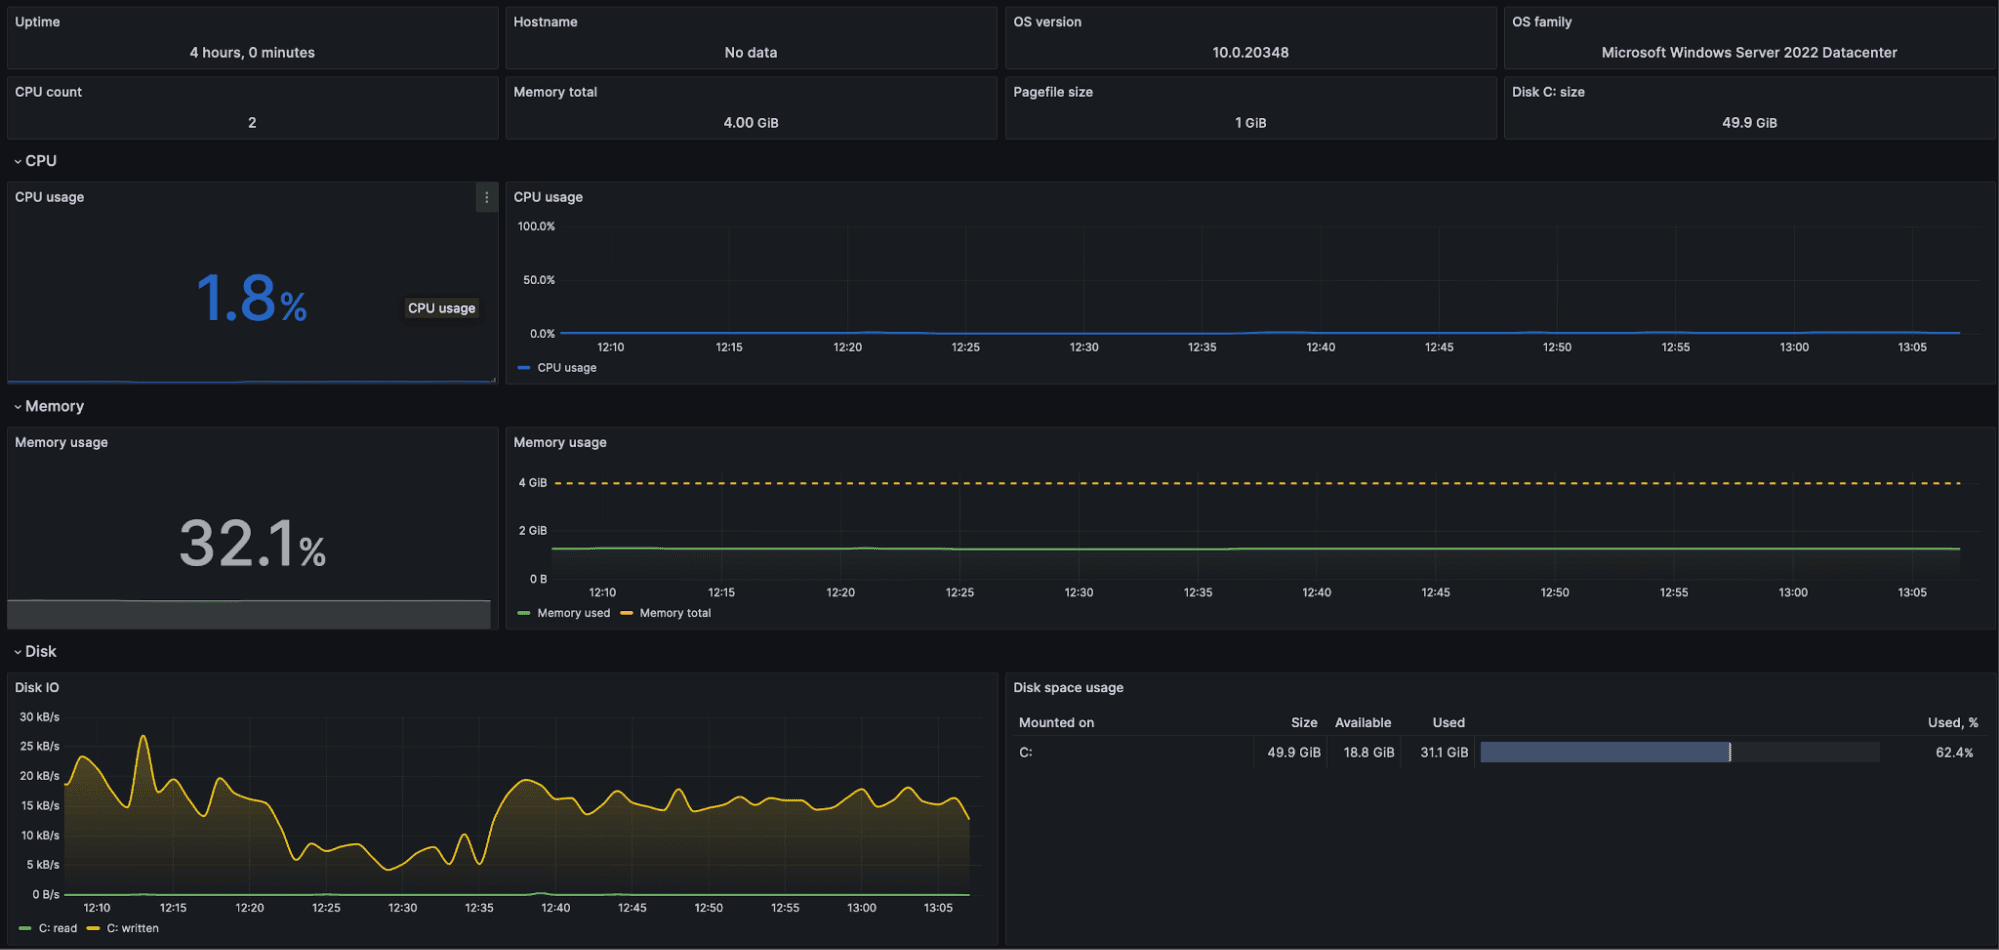Click the Hostname panel showing No data

(750, 37)
